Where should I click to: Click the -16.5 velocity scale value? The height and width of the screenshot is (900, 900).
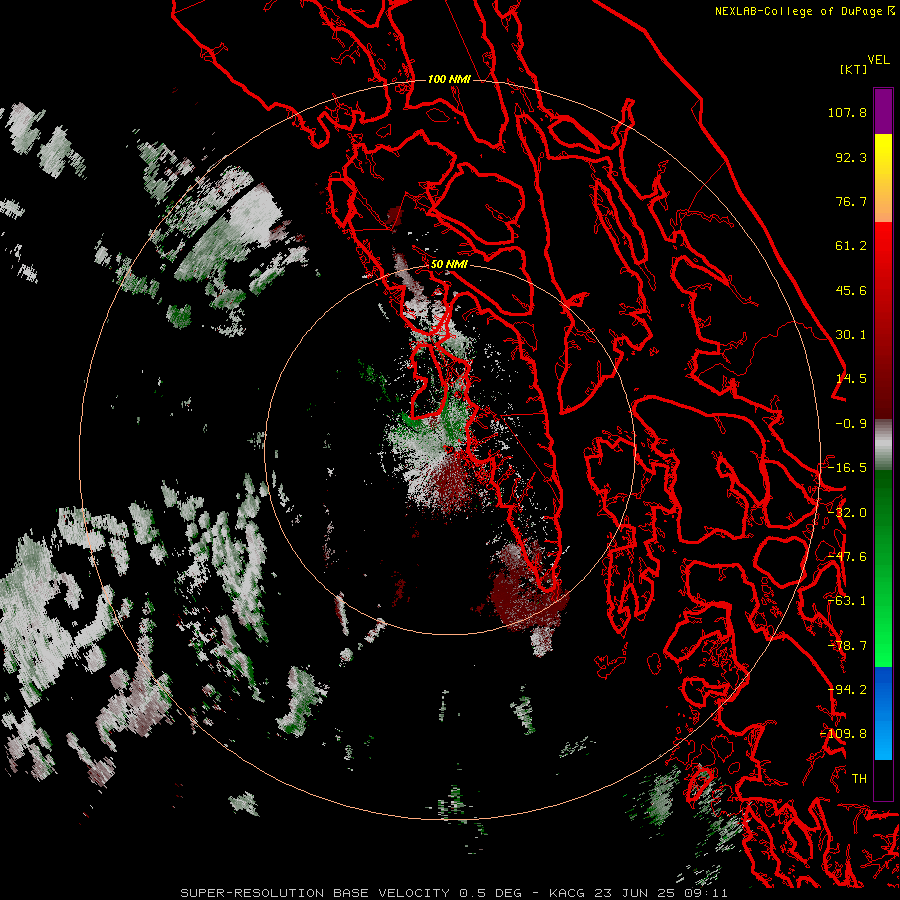[847, 468]
